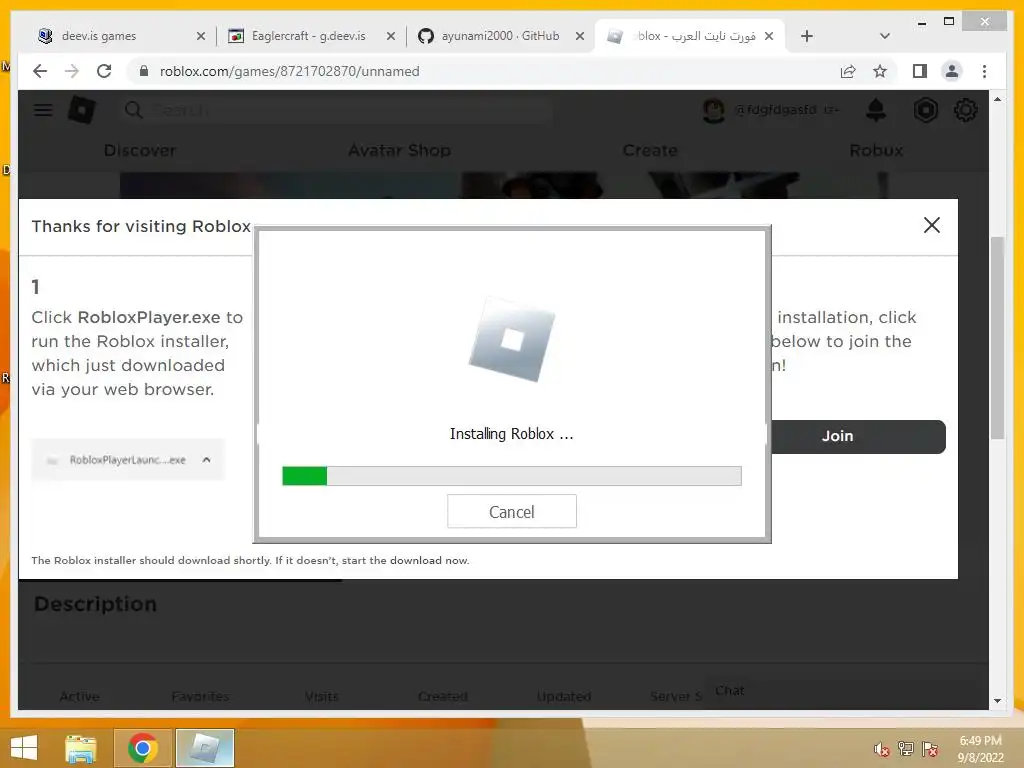Close the deev.is games tab
1024x768 pixels.
pos(200,36)
